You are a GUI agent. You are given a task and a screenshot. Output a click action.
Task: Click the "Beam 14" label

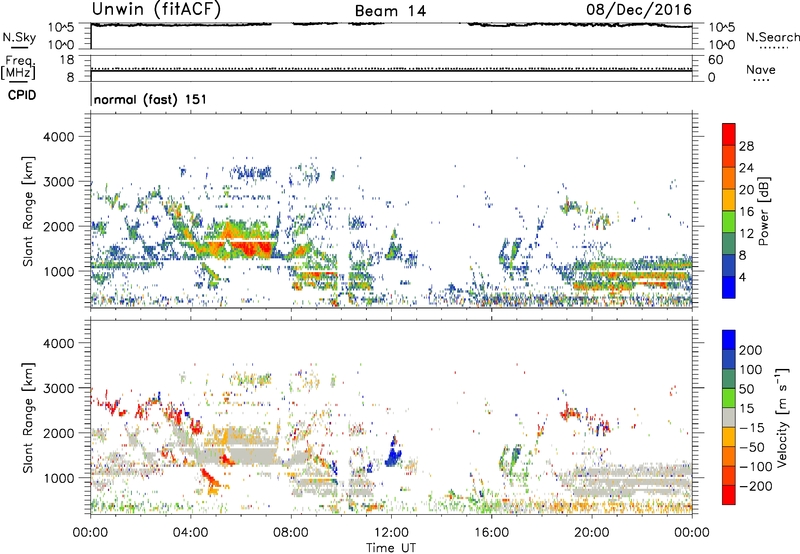point(390,11)
